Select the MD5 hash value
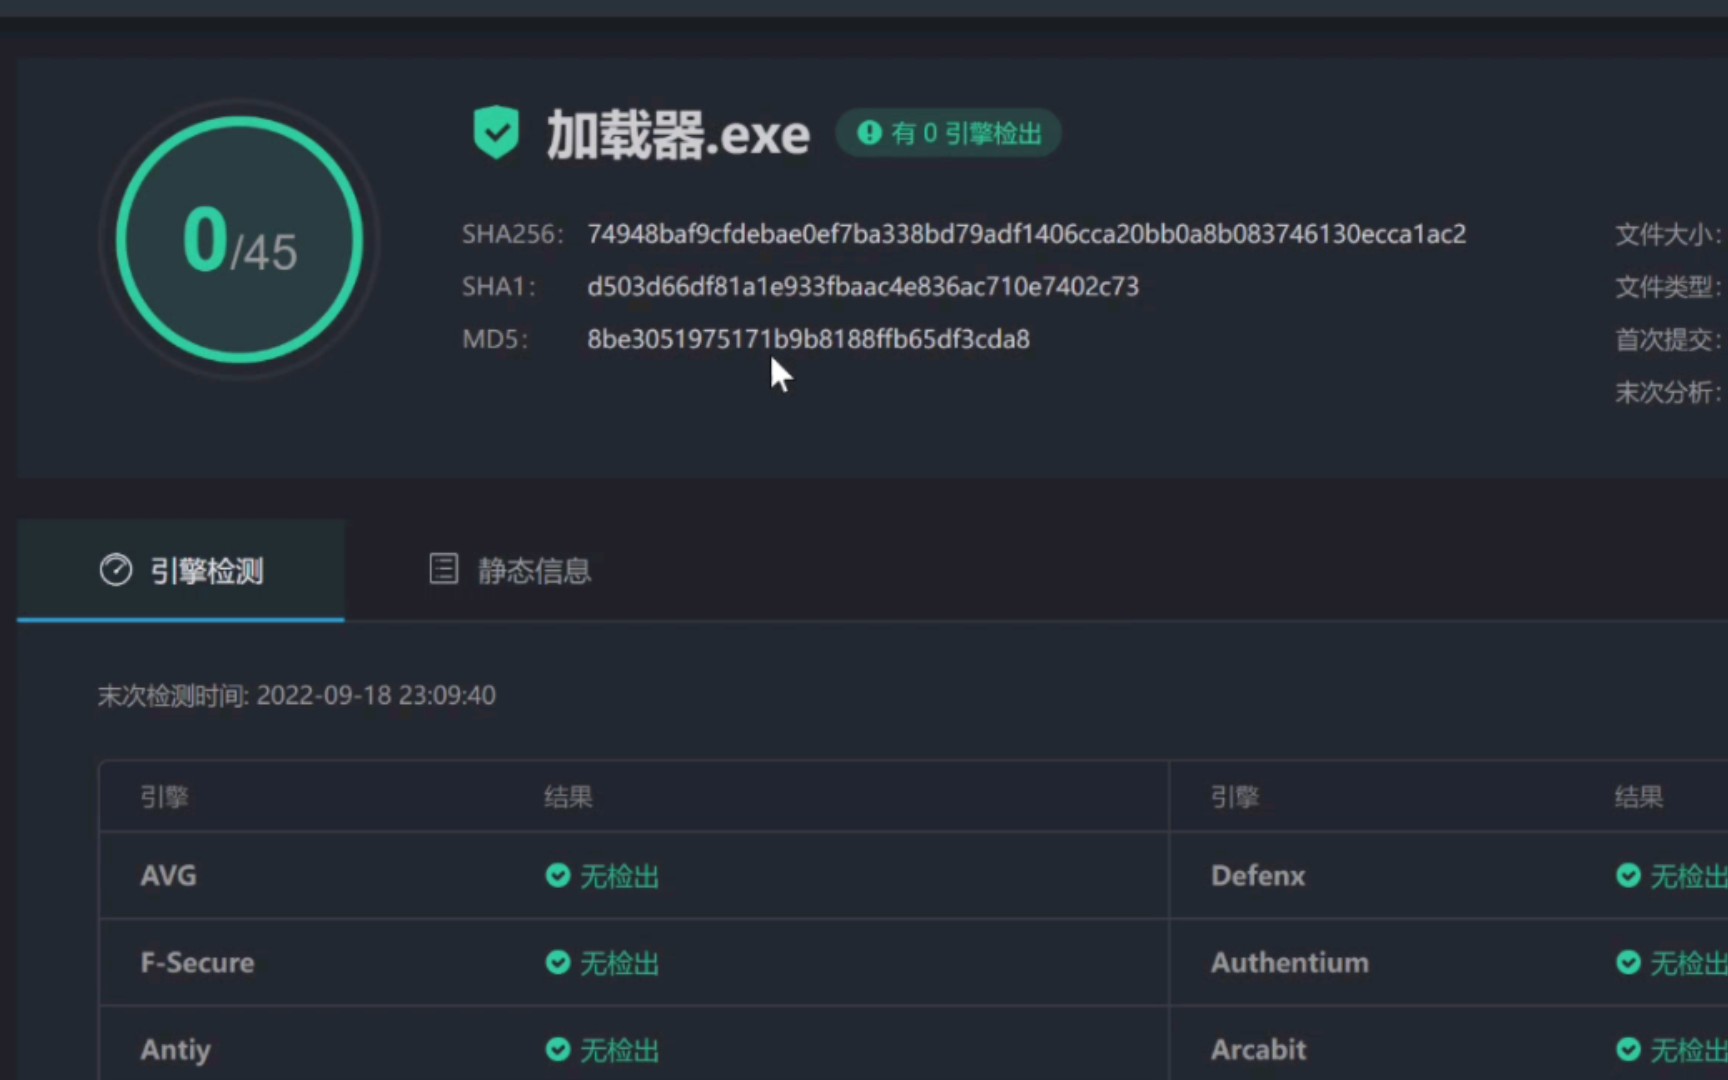 coord(808,340)
